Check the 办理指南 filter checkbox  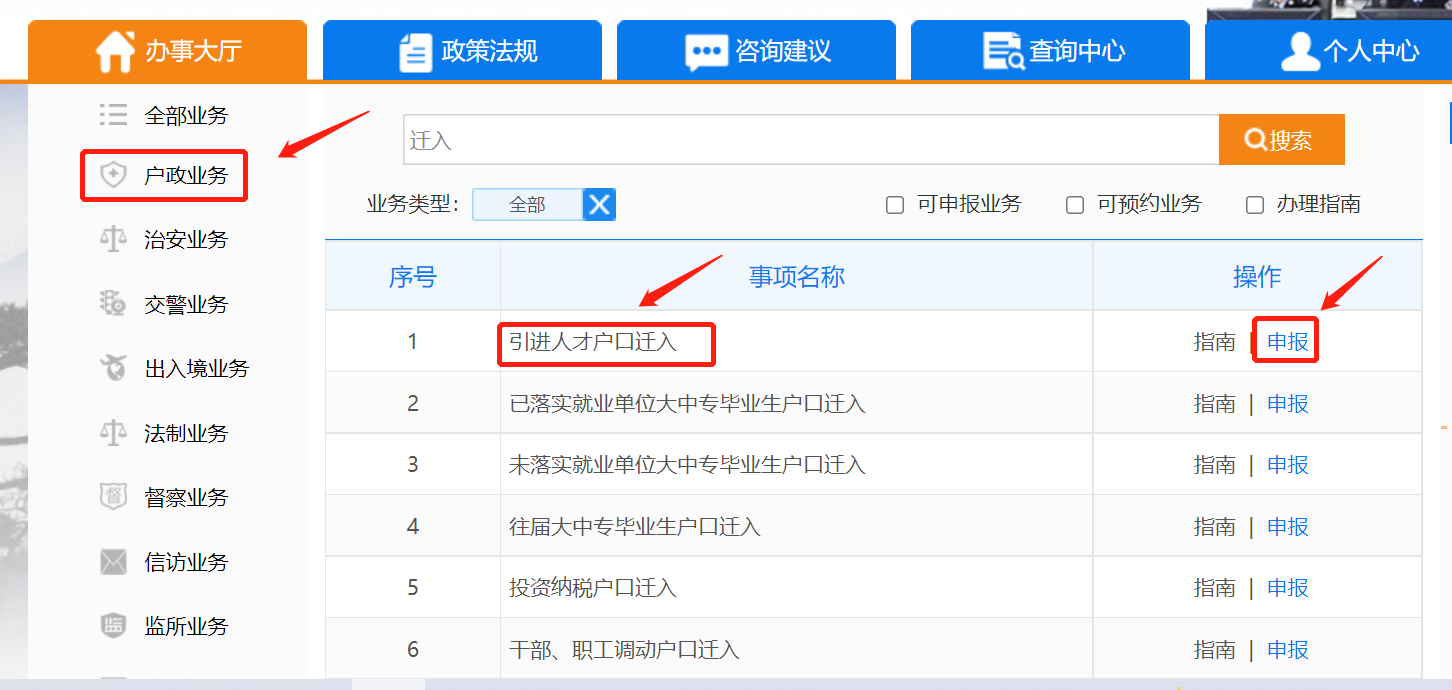point(1255,205)
